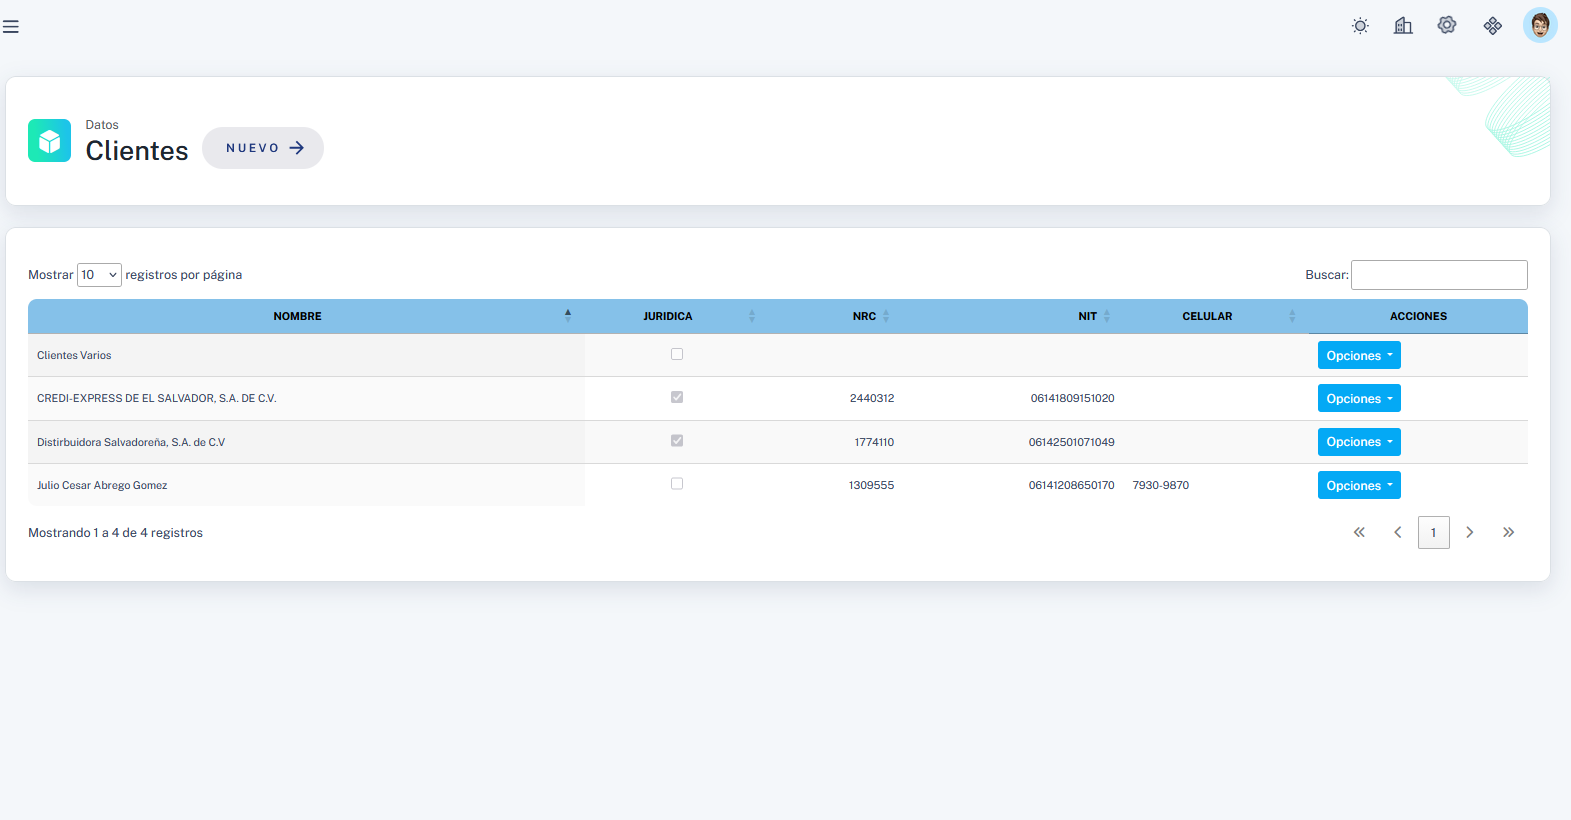
Task: Expand Opciones for Clientes Varios
Action: coord(1359,356)
